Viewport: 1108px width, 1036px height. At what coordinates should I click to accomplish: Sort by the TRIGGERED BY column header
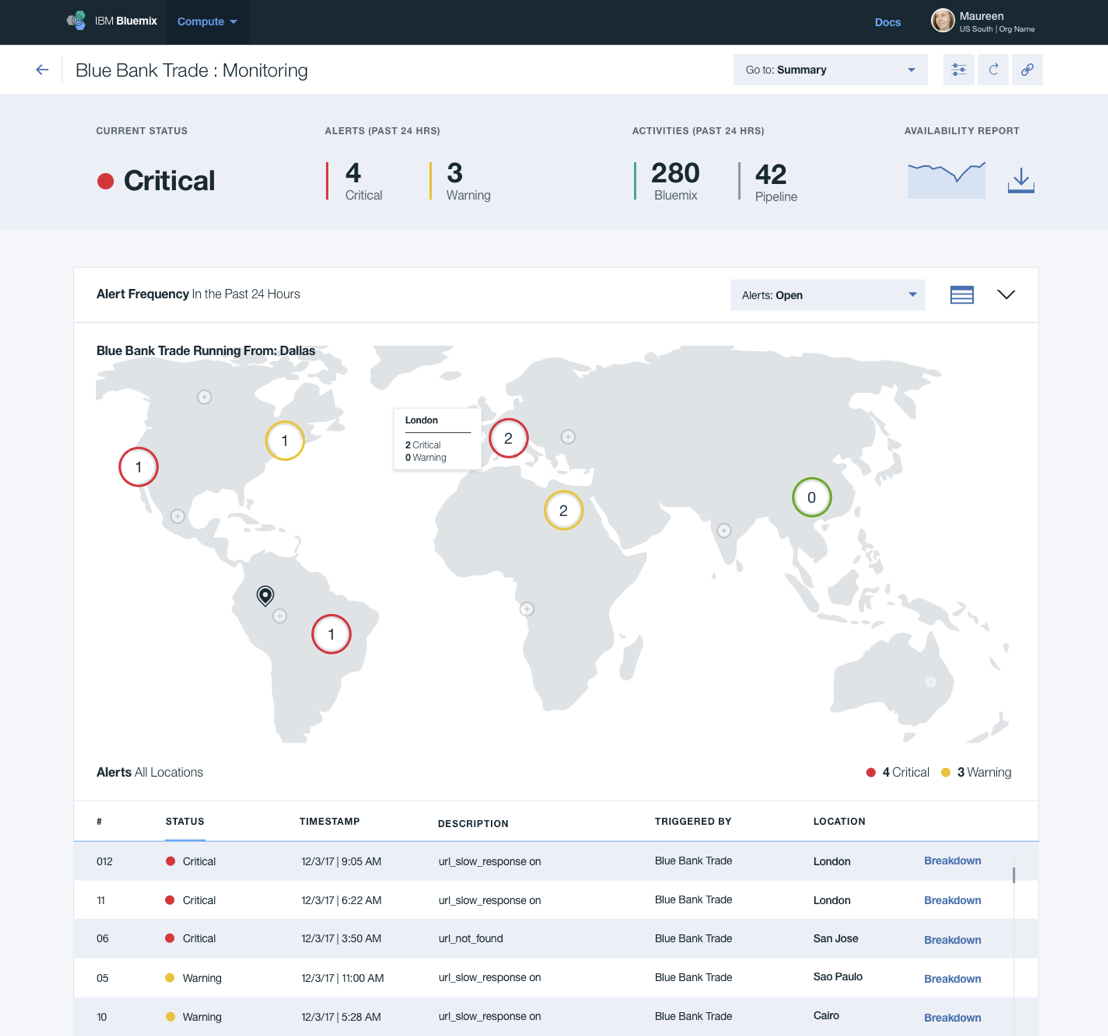click(x=693, y=821)
